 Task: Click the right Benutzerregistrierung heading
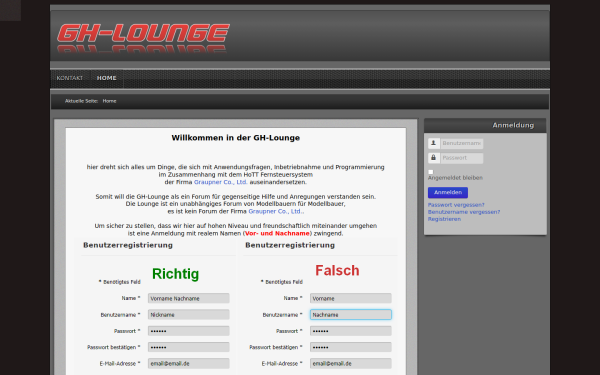[x=290, y=245]
